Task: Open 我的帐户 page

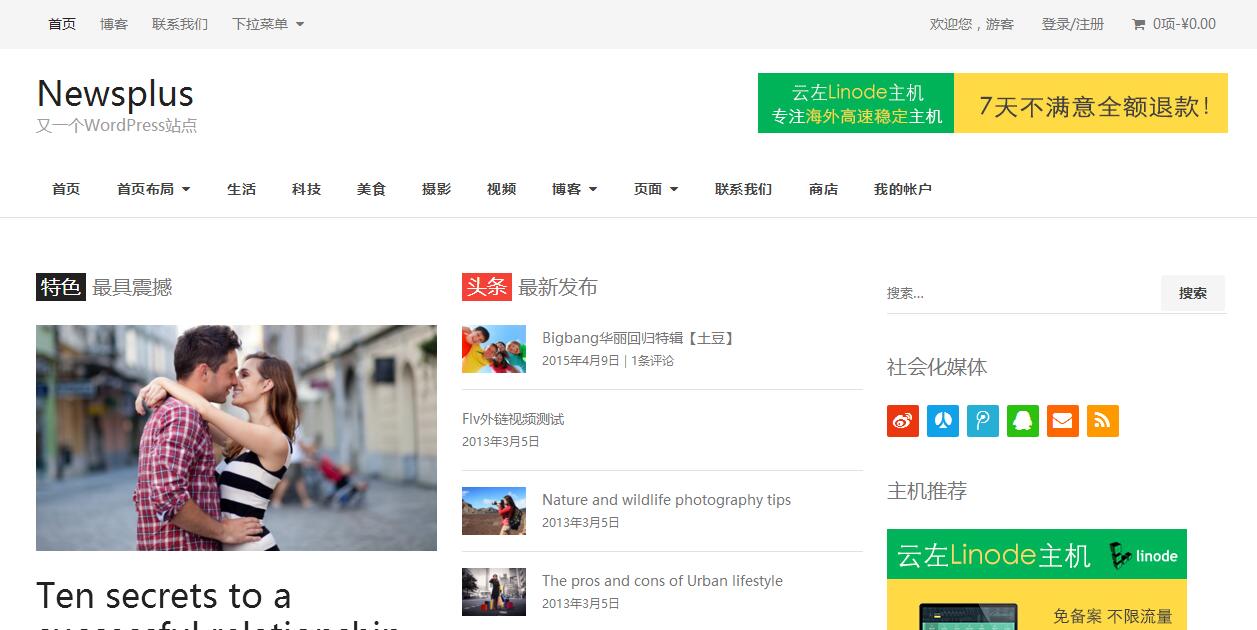Action: [902, 189]
